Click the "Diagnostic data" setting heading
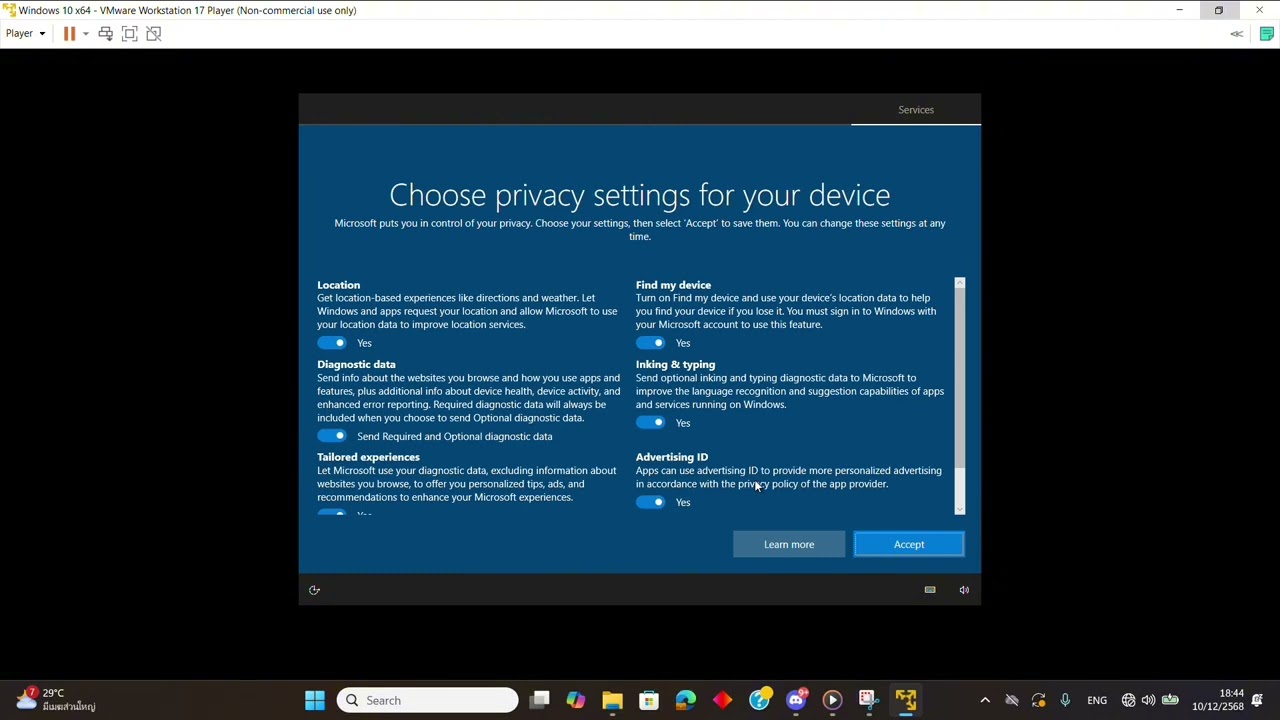1280x720 pixels. [x=356, y=364]
